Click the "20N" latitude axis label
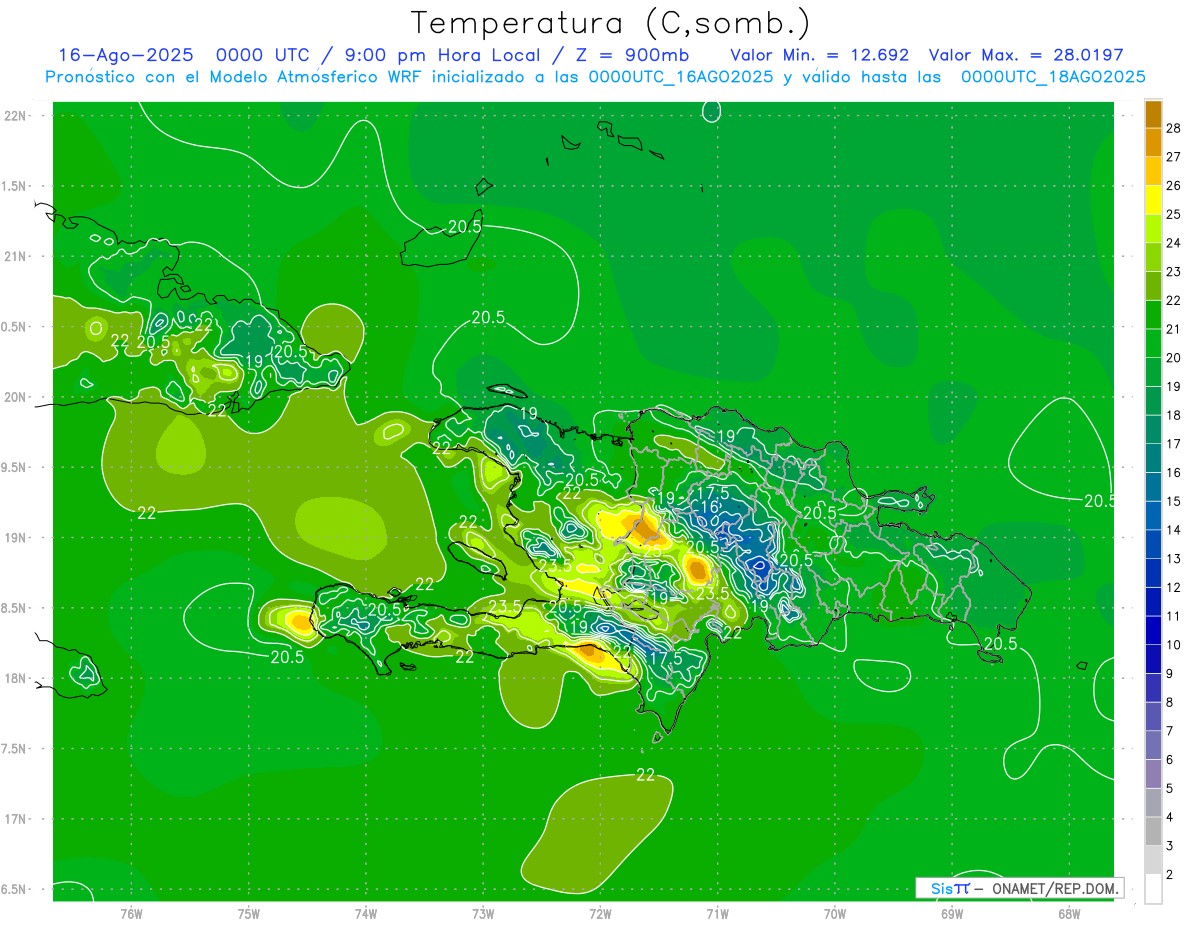1200x927 pixels. coord(17,397)
